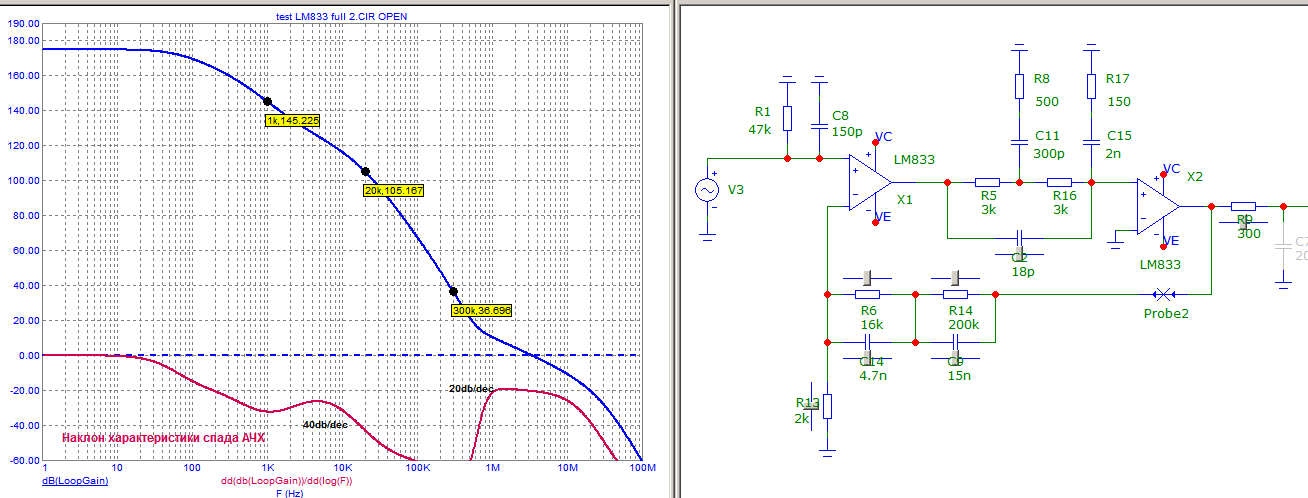1308x498 pixels.
Task: Select the 4.7n capacitor symbol
Action: [x=868, y=342]
